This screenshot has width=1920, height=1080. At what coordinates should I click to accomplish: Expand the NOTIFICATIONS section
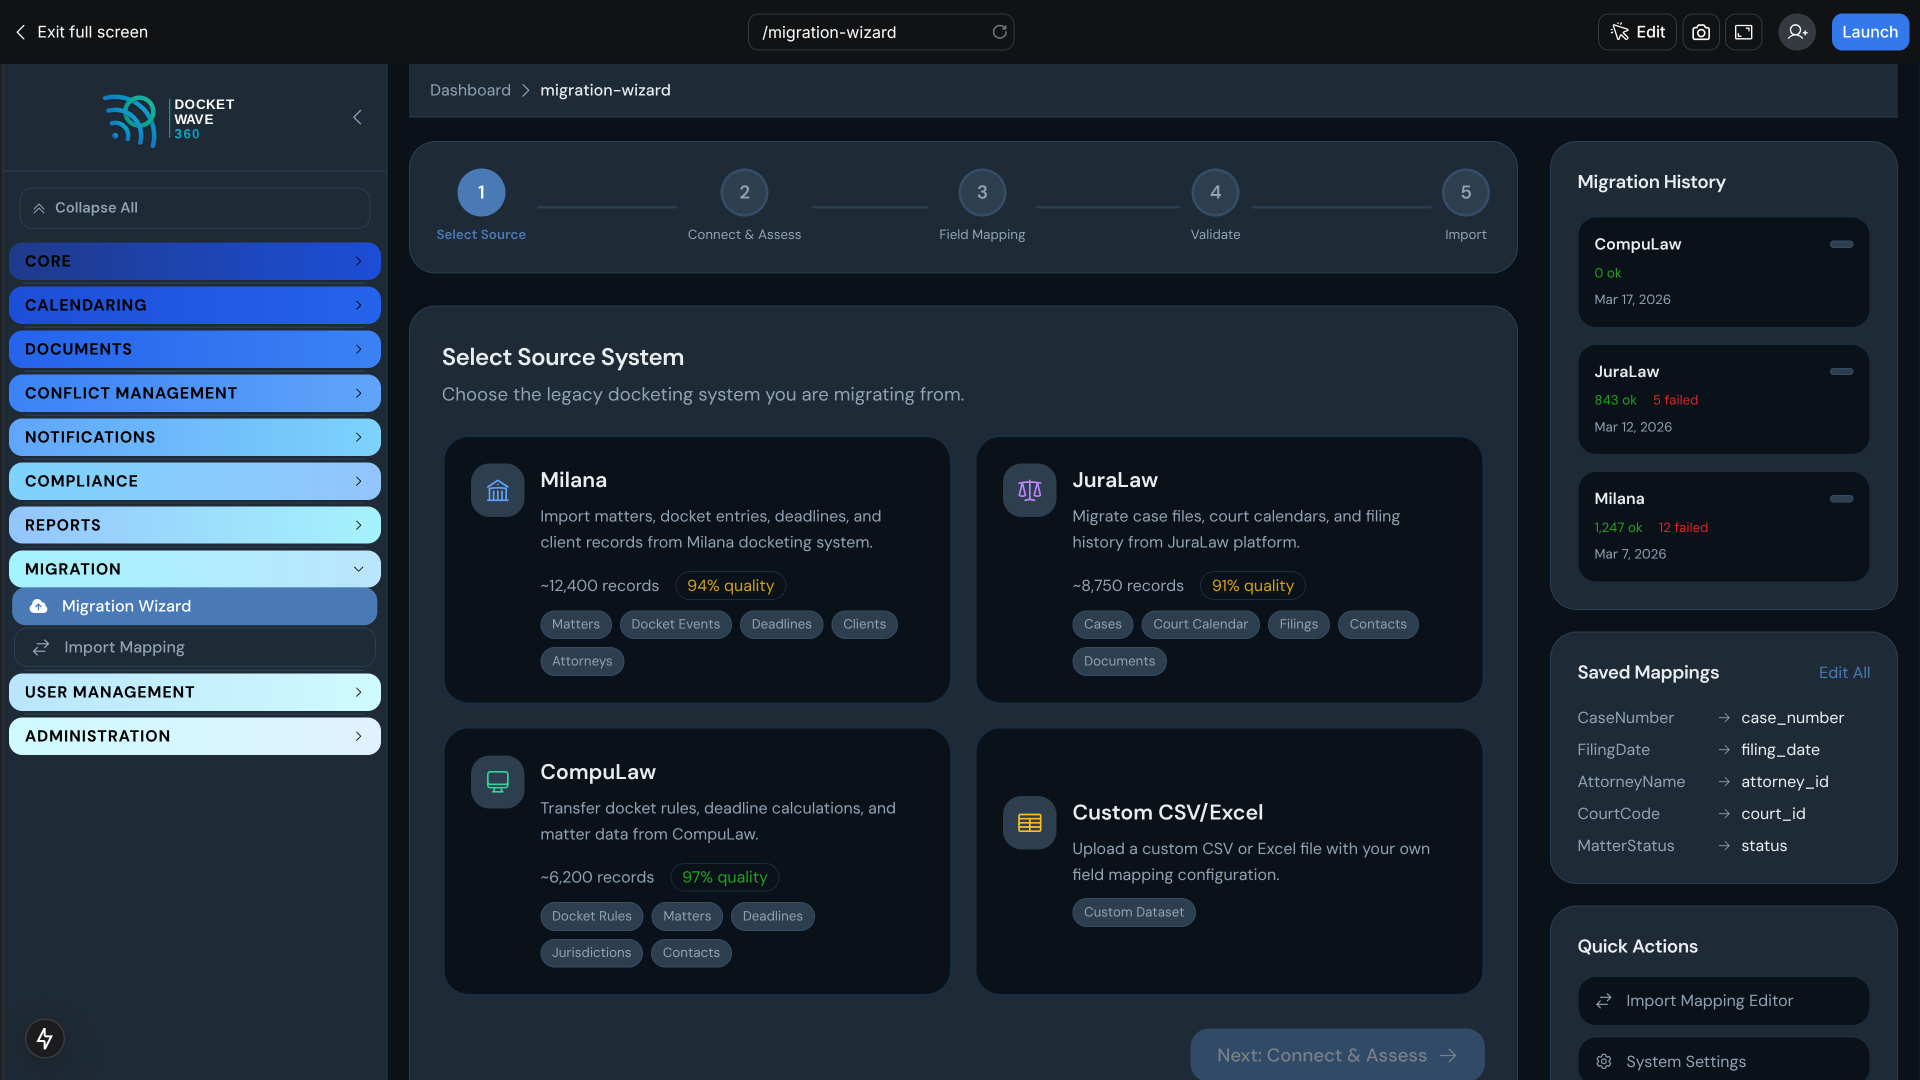click(x=194, y=437)
